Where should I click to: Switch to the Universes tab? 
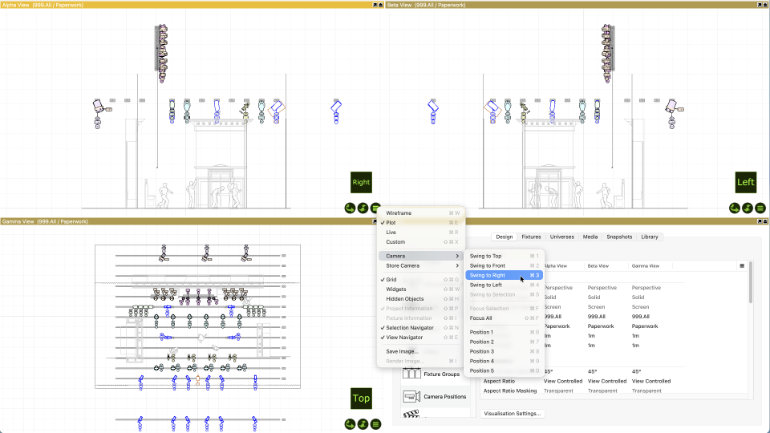point(562,237)
